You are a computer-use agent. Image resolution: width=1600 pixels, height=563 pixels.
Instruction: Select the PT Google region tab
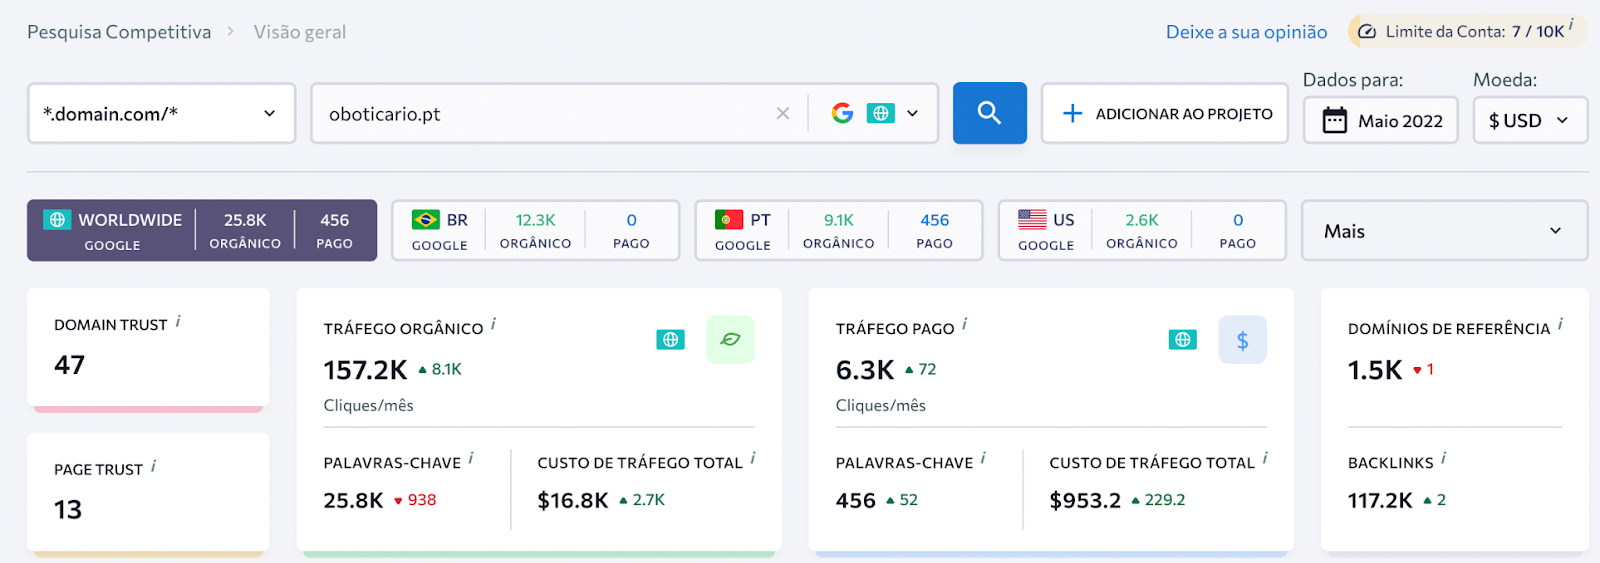click(838, 230)
